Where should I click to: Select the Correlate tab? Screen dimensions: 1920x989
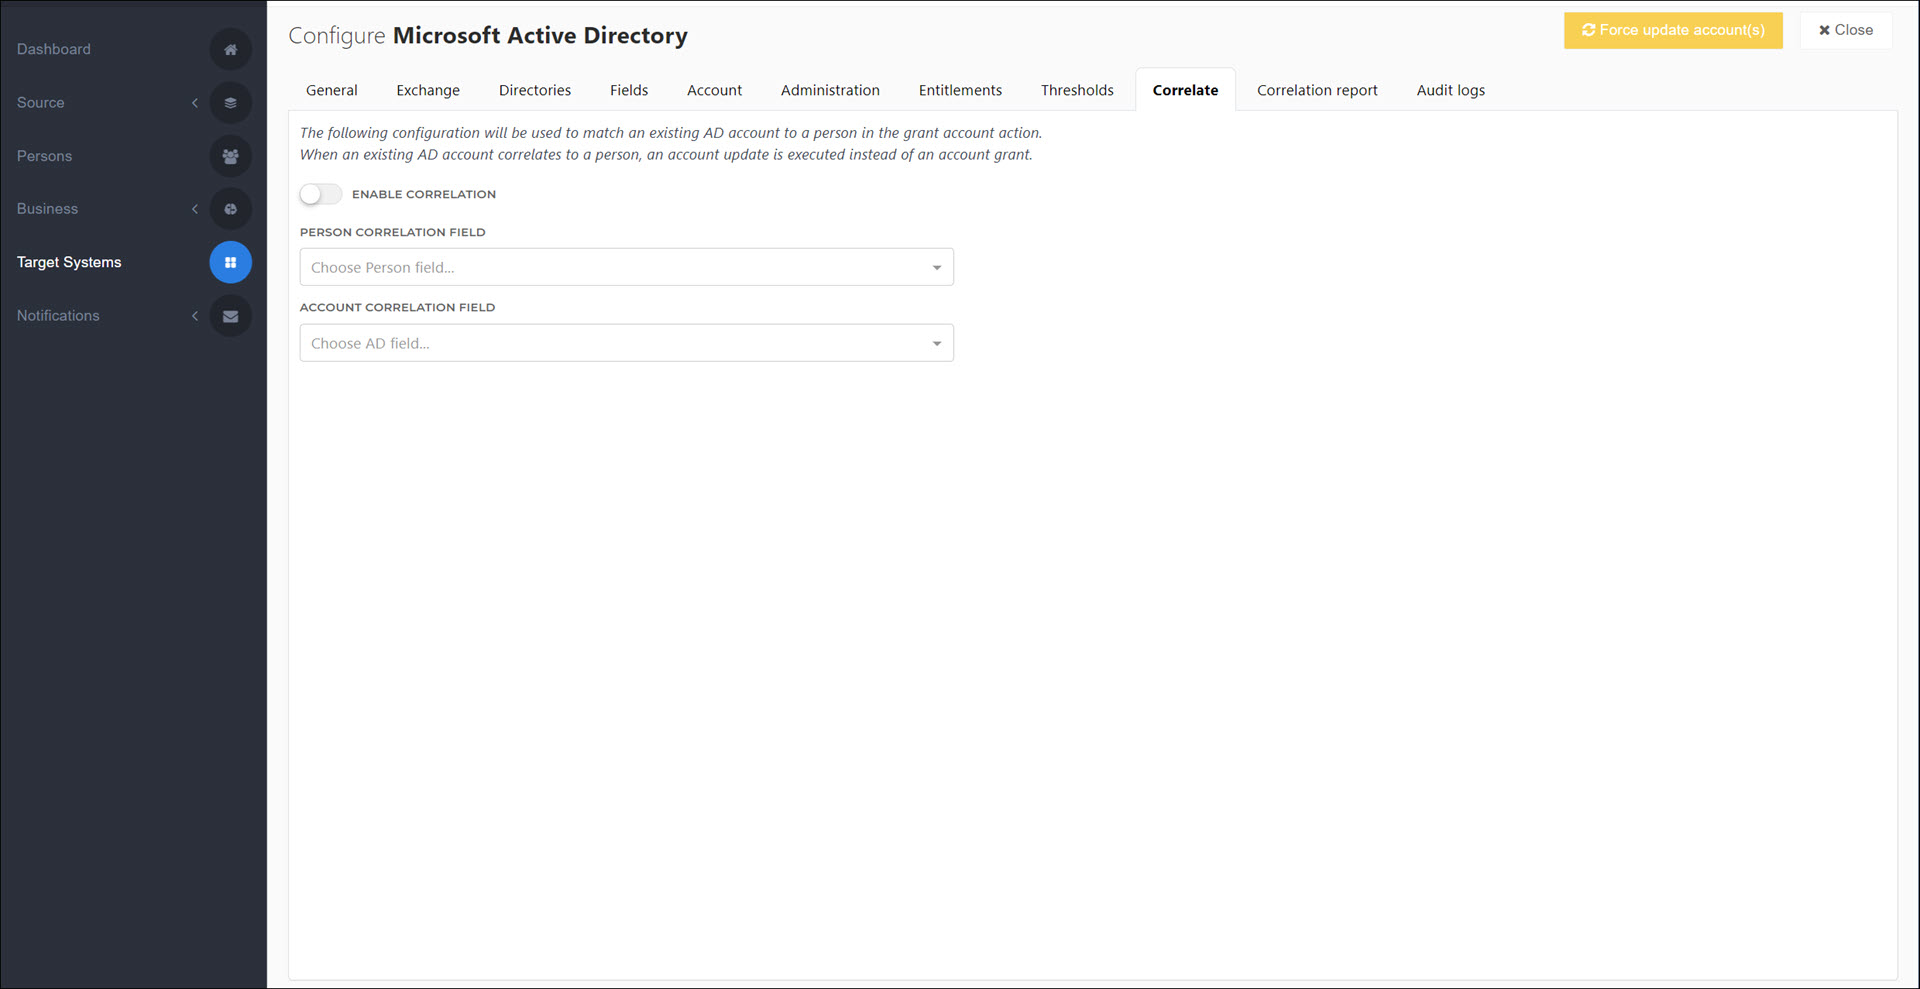coord(1185,90)
